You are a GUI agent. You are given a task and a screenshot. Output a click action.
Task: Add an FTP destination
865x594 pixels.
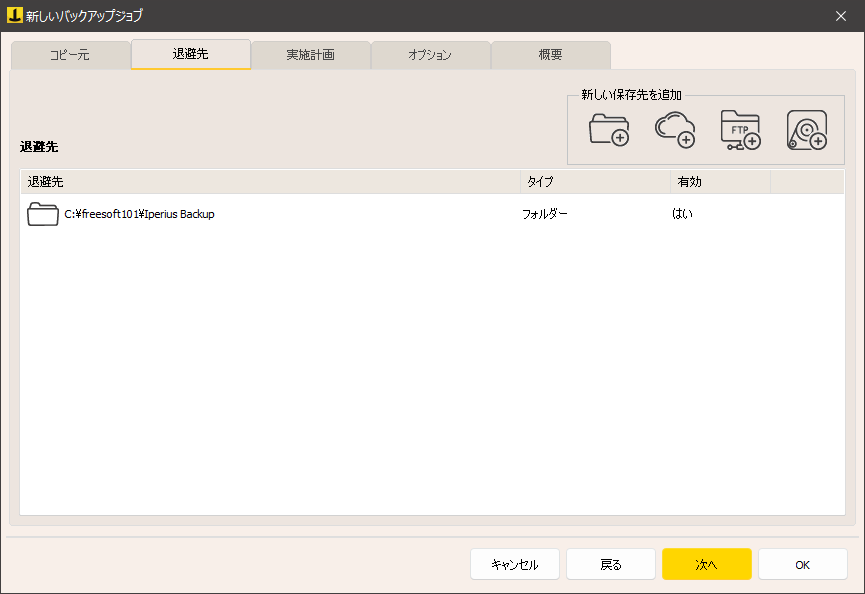(741, 130)
